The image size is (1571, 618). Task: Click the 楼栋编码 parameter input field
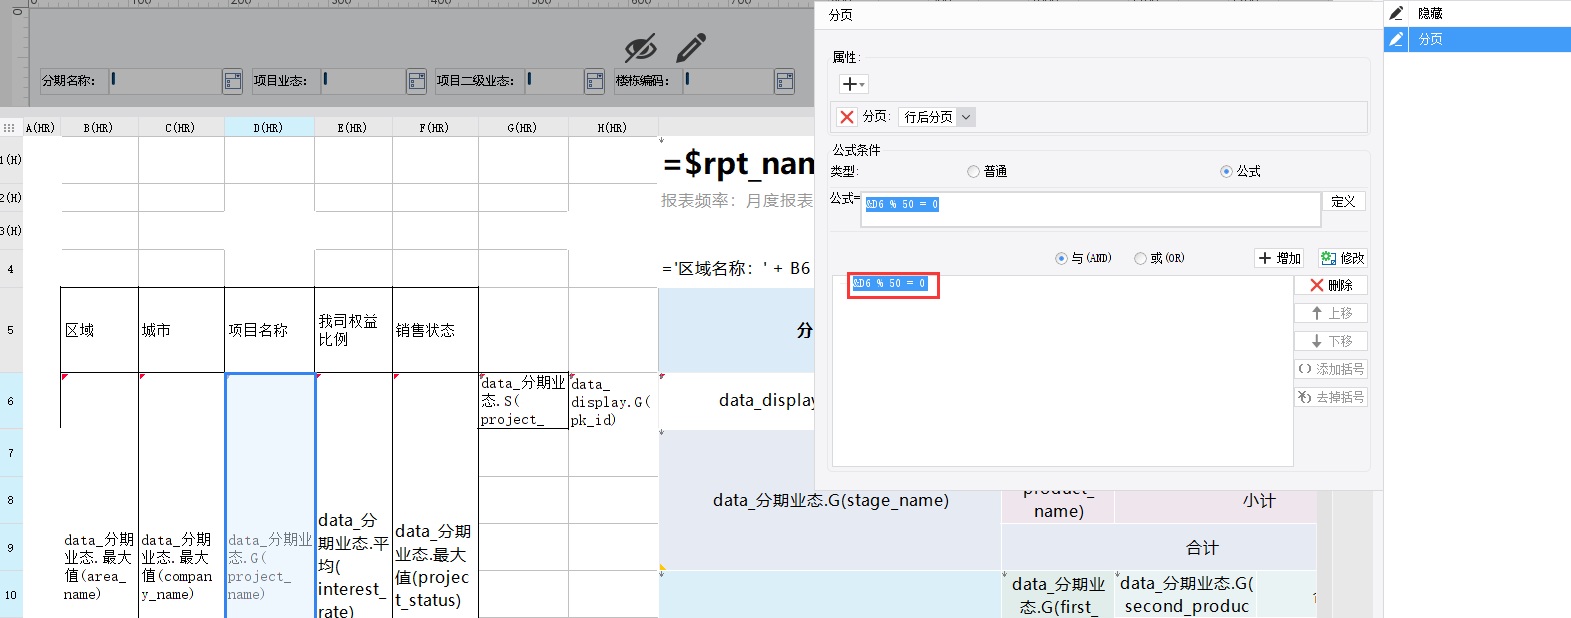click(728, 81)
